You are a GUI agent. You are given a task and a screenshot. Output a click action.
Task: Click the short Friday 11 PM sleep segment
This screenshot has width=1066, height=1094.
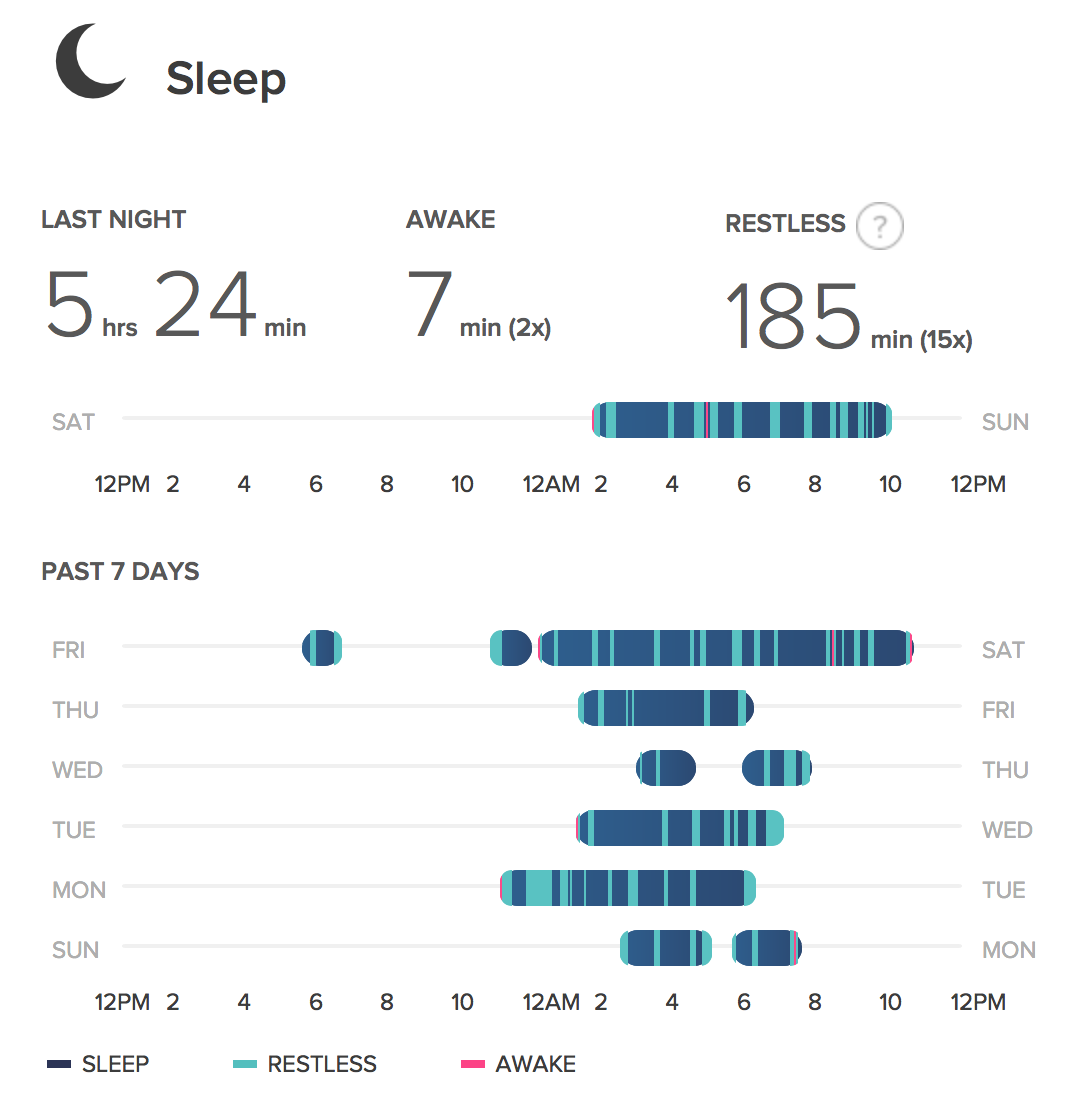(511, 648)
